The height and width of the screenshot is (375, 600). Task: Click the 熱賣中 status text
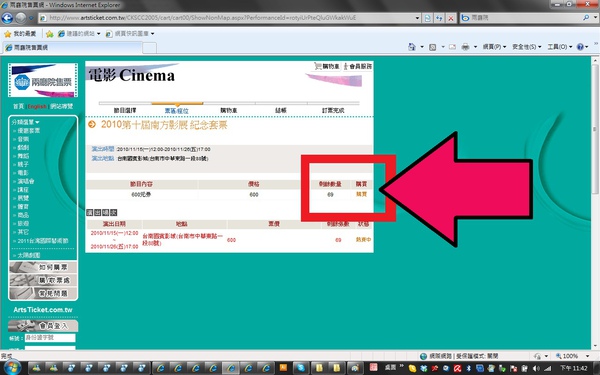364,240
